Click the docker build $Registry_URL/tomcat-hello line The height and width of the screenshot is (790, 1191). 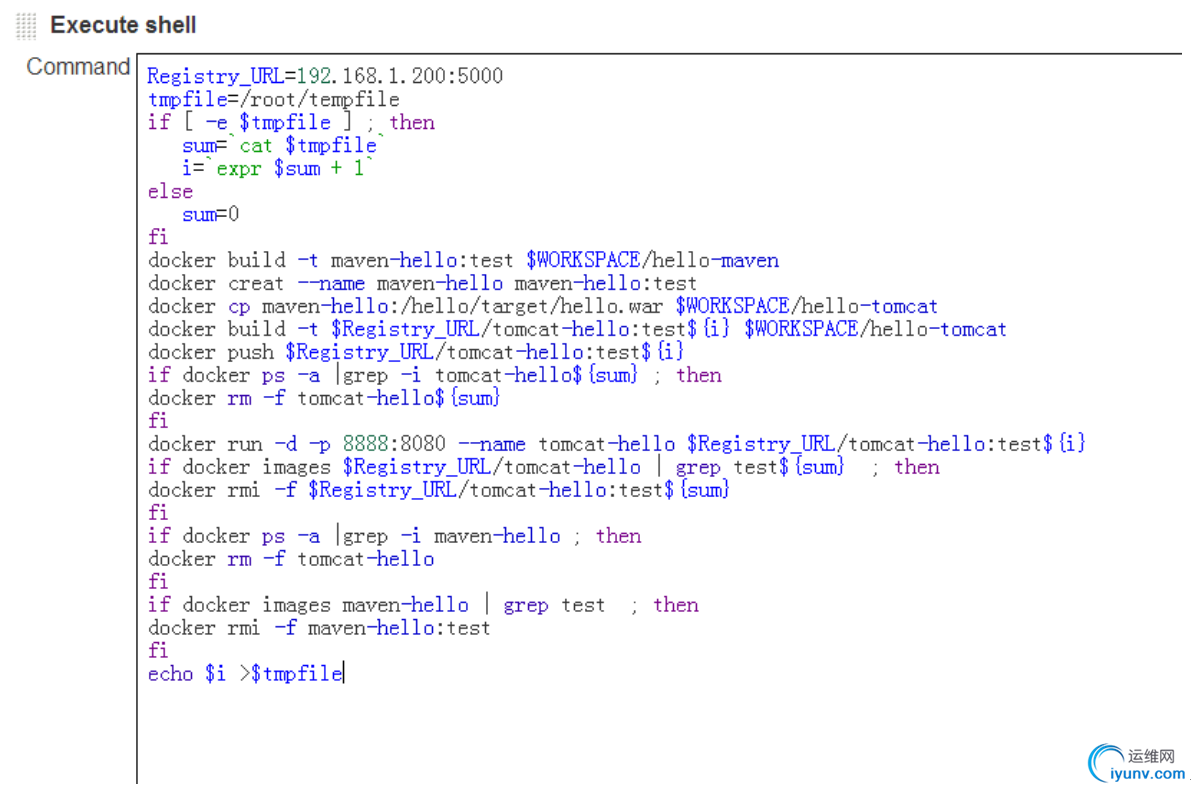click(x=577, y=329)
